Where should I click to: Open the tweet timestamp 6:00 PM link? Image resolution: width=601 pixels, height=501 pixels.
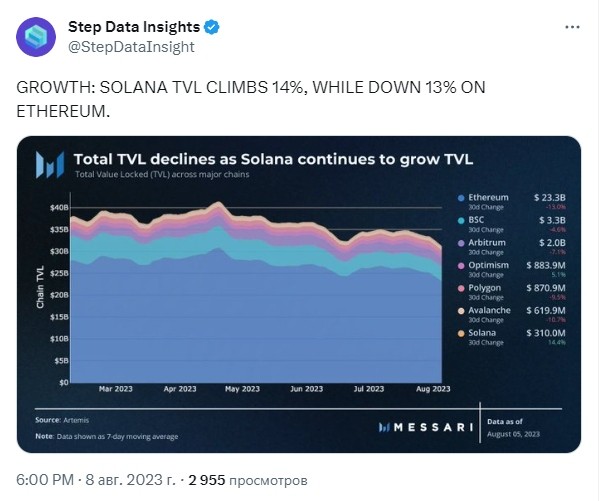[x=45, y=480]
